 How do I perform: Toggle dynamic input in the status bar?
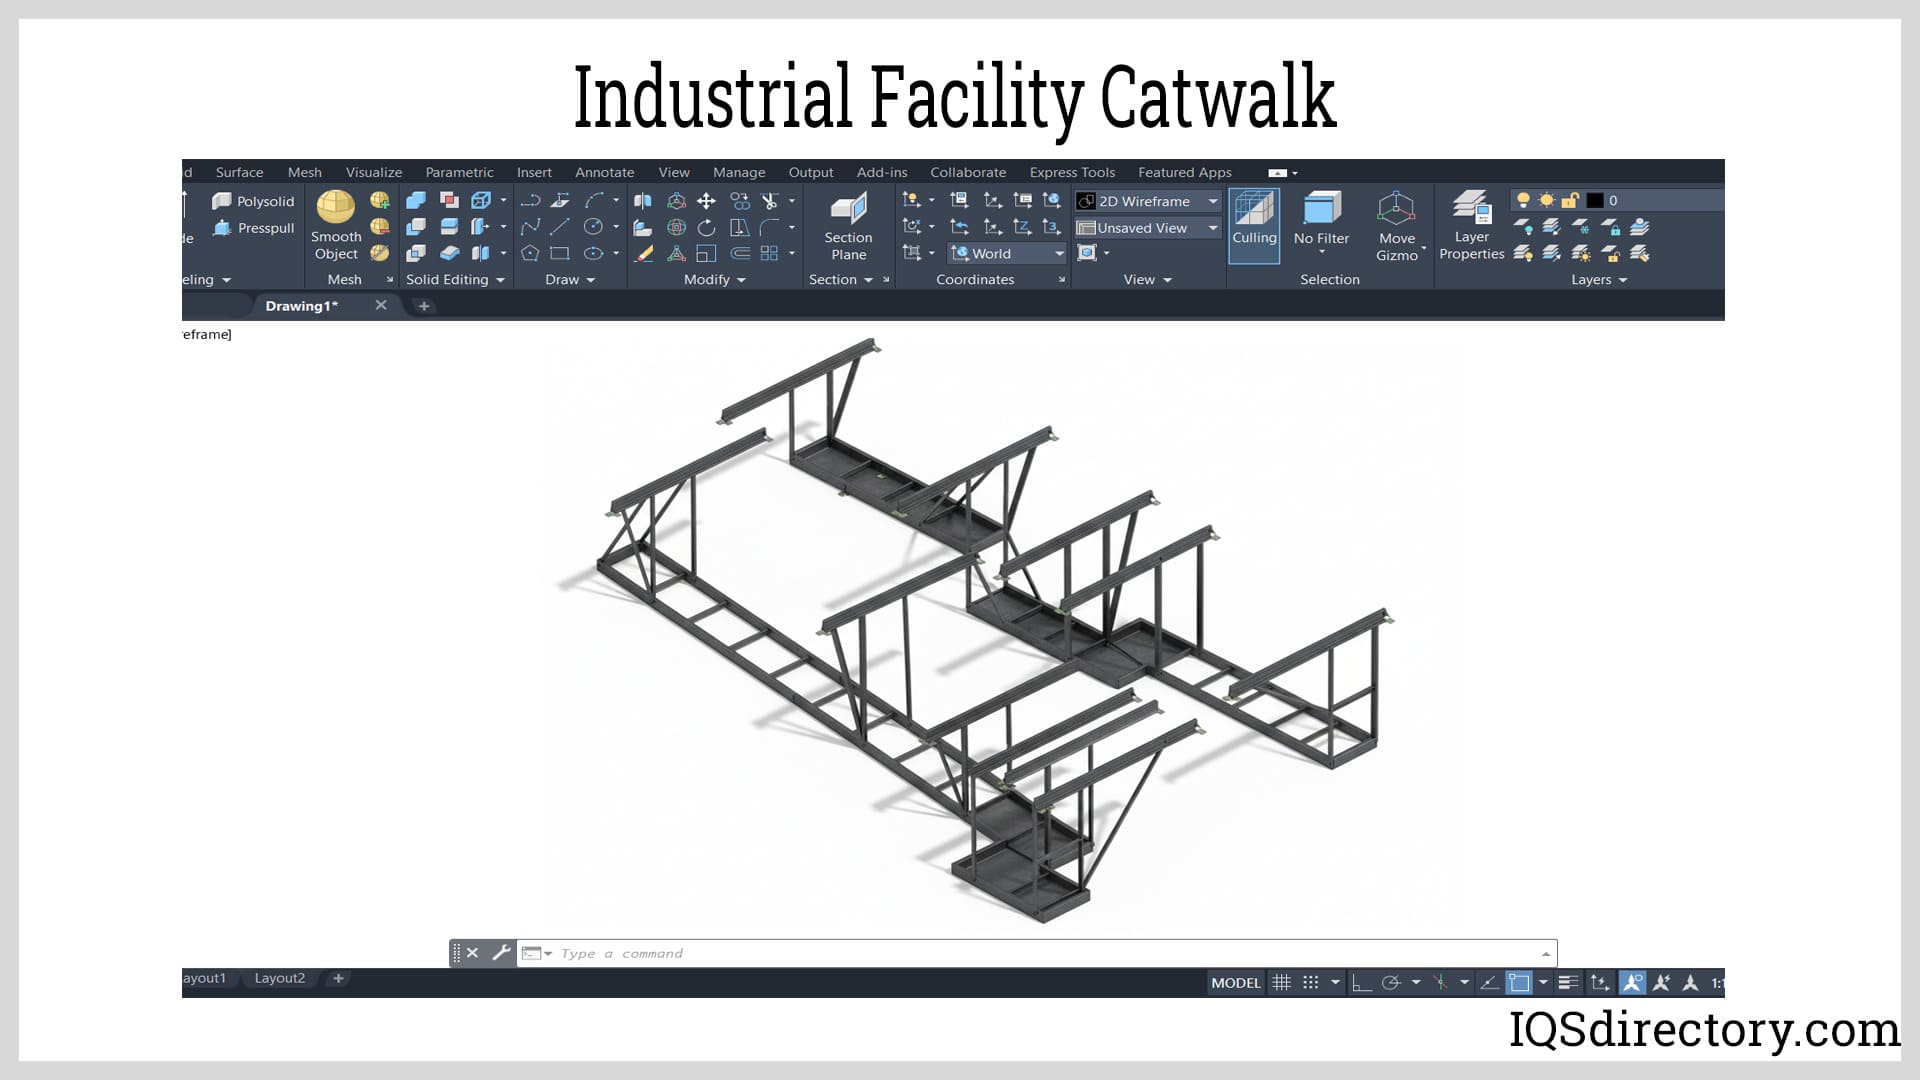click(x=1490, y=982)
